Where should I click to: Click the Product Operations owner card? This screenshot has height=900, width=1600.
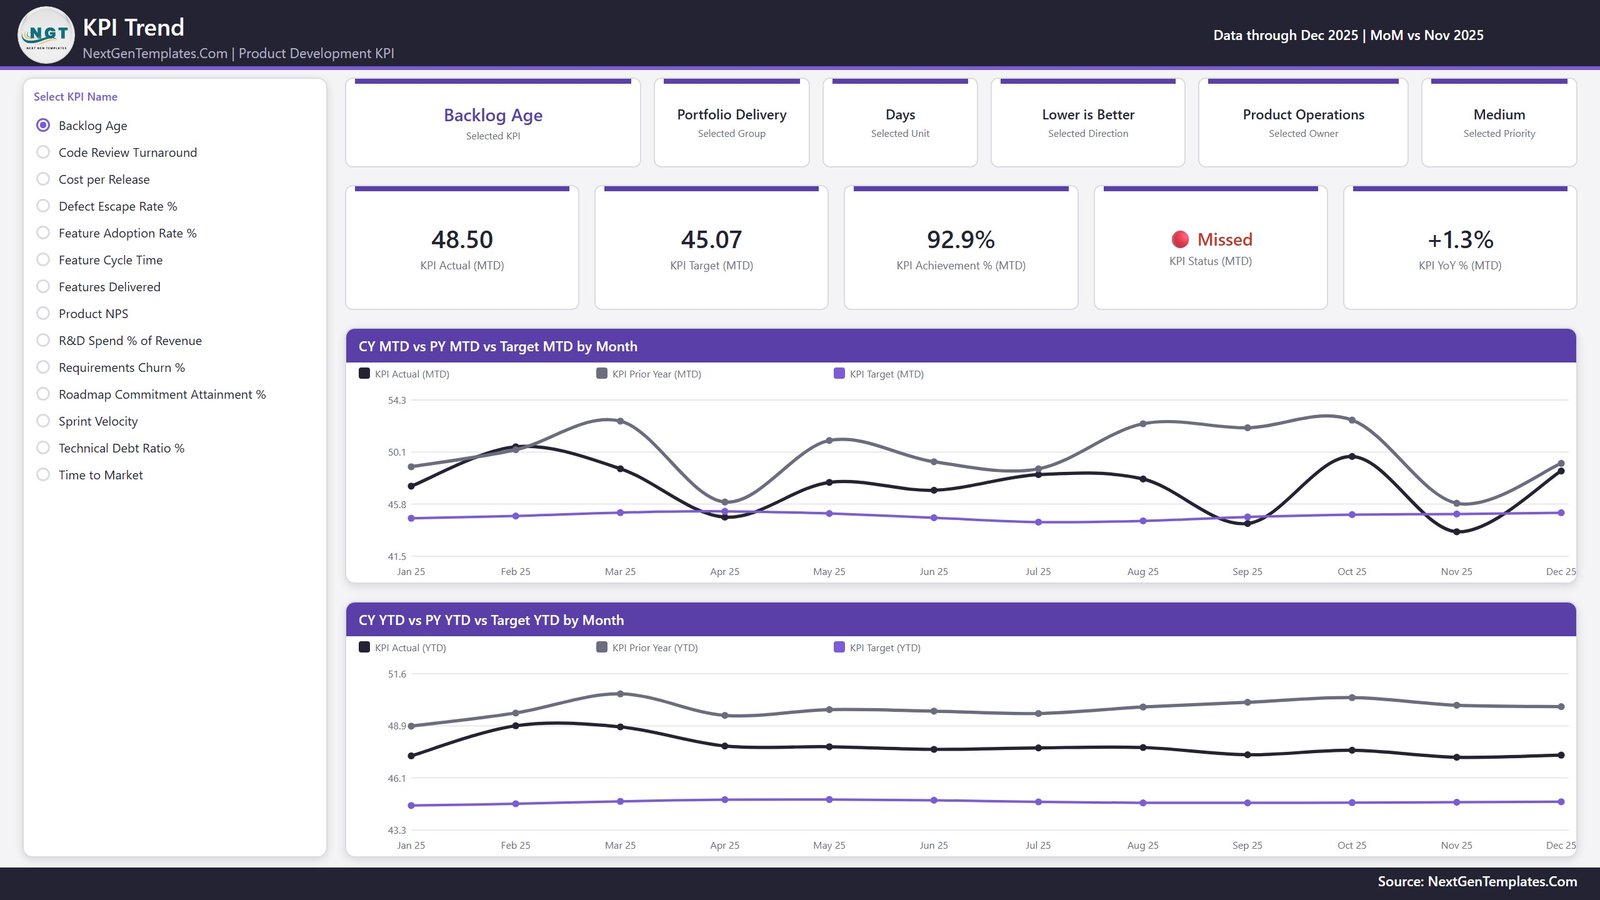pos(1303,123)
